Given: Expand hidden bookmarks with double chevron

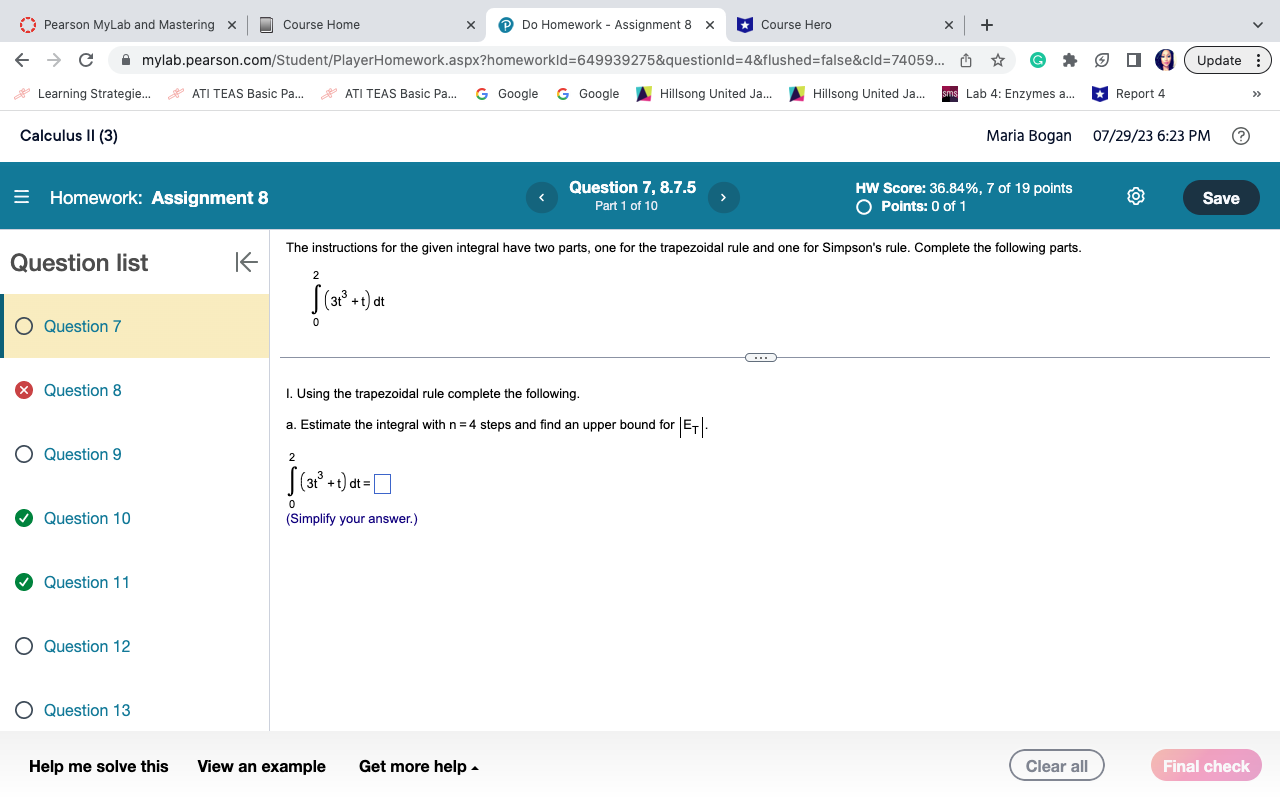Looking at the screenshot, I should coord(1256,93).
